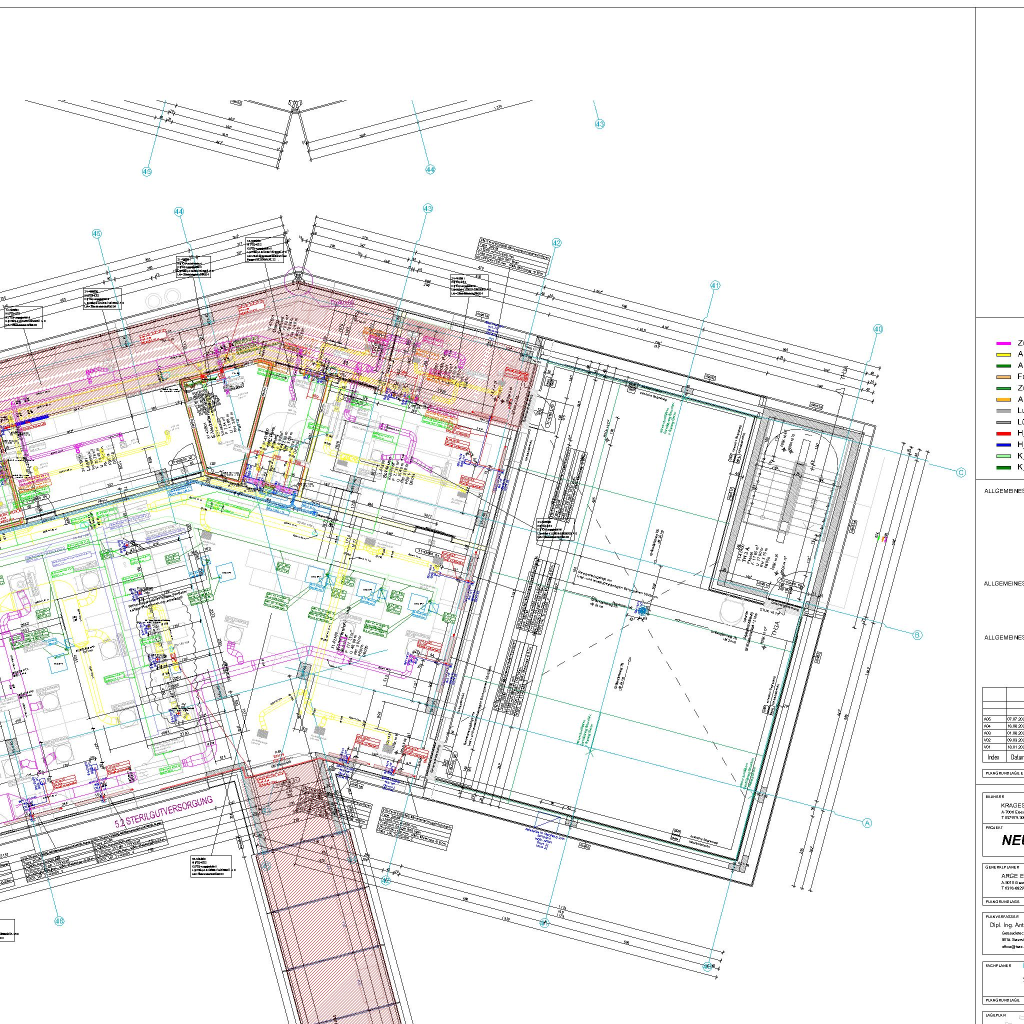
Task: Select the Dipl. Ing. plan author entry
Action: pyautogui.click(x=1004, y=925)
